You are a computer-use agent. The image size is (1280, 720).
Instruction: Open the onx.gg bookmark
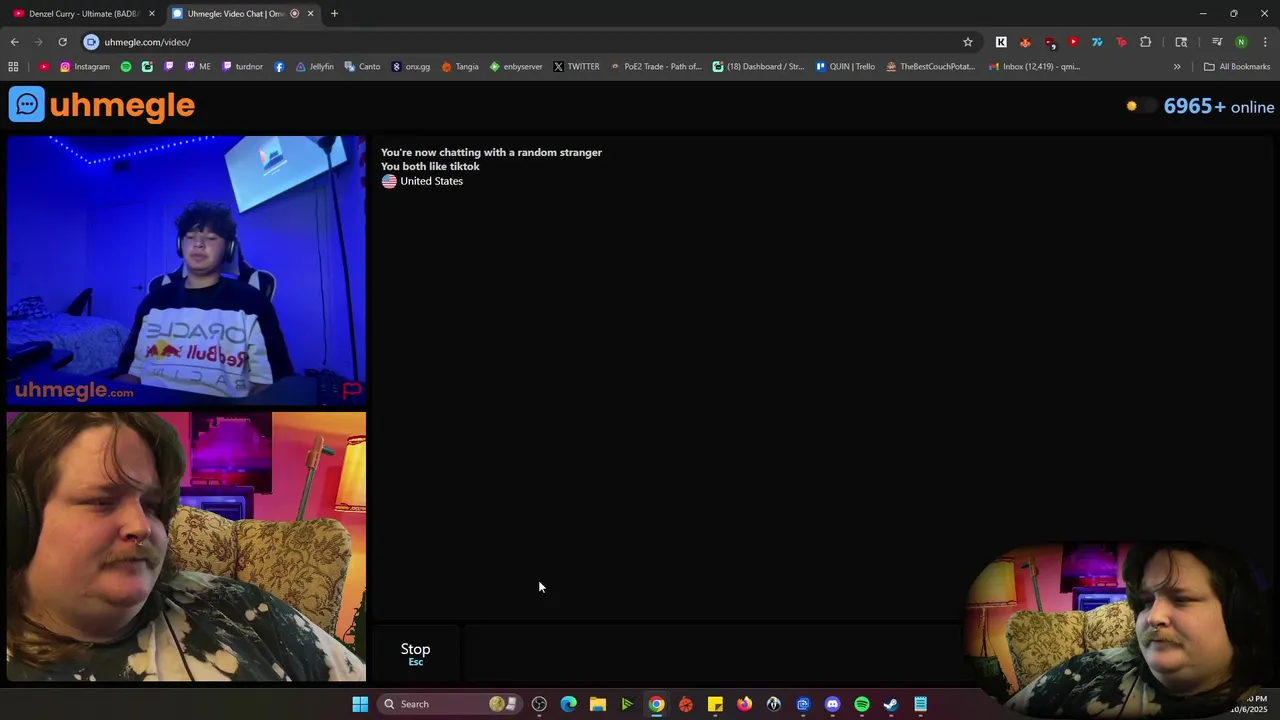411,67
